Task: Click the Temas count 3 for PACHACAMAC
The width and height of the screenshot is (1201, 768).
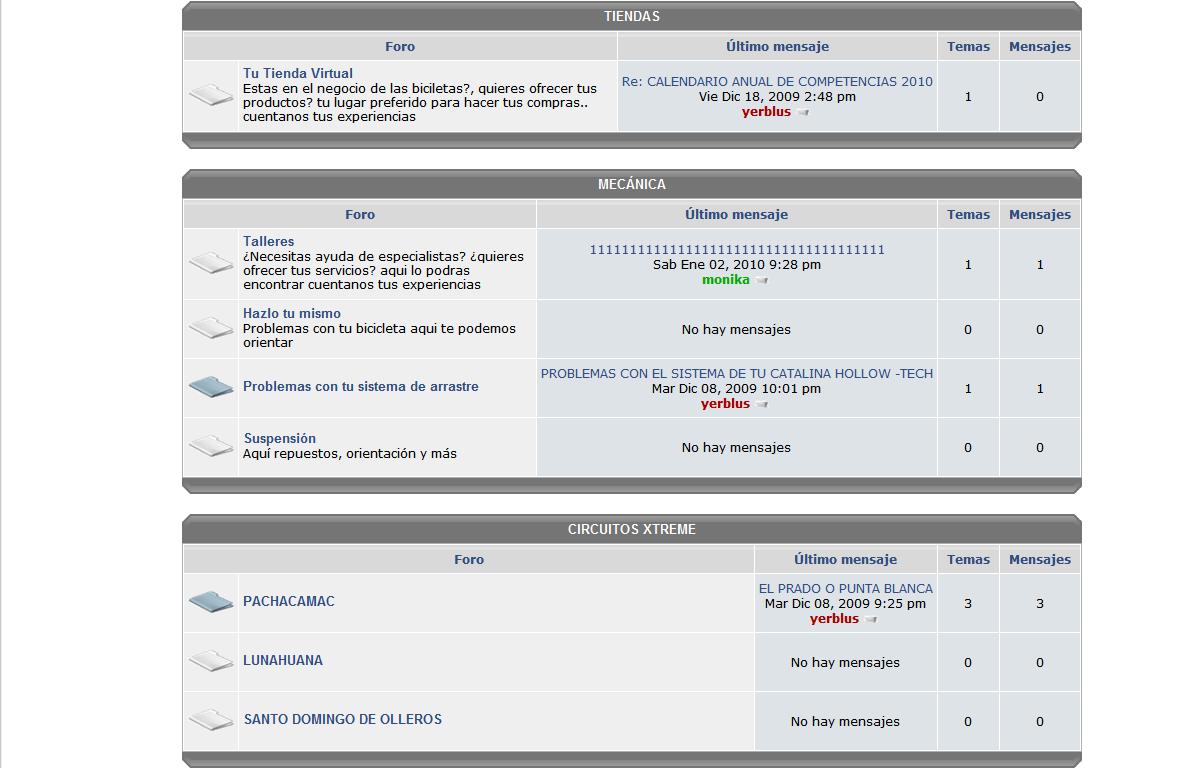Action: pyautogui.click(x=968, y=603)
